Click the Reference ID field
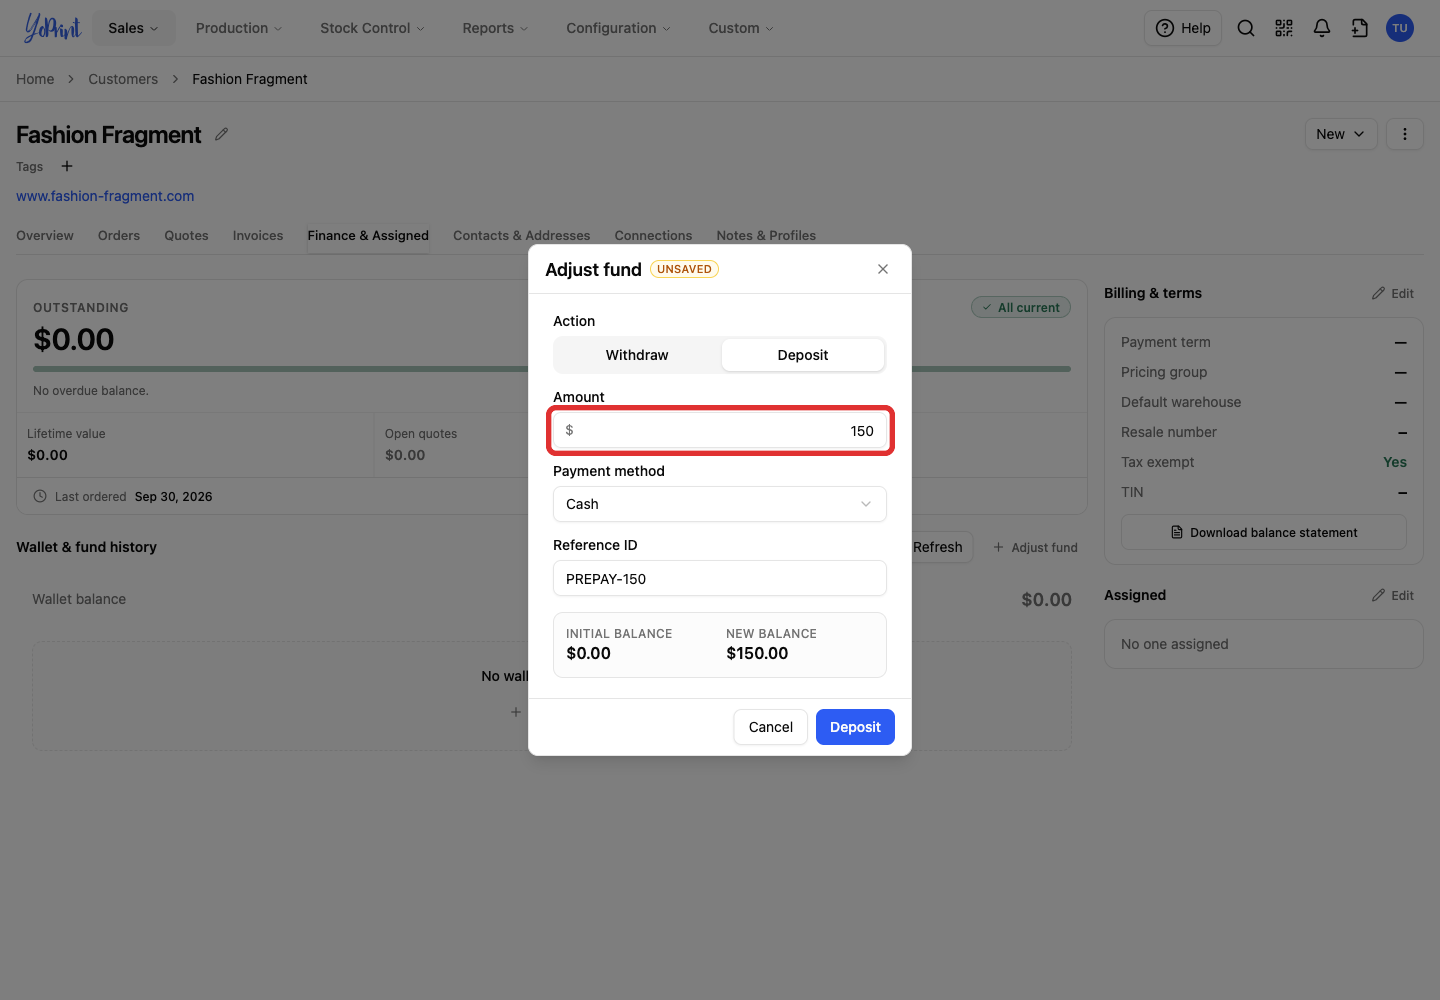The height and width of the screenshot is (1000, 1440). [720, 578]
